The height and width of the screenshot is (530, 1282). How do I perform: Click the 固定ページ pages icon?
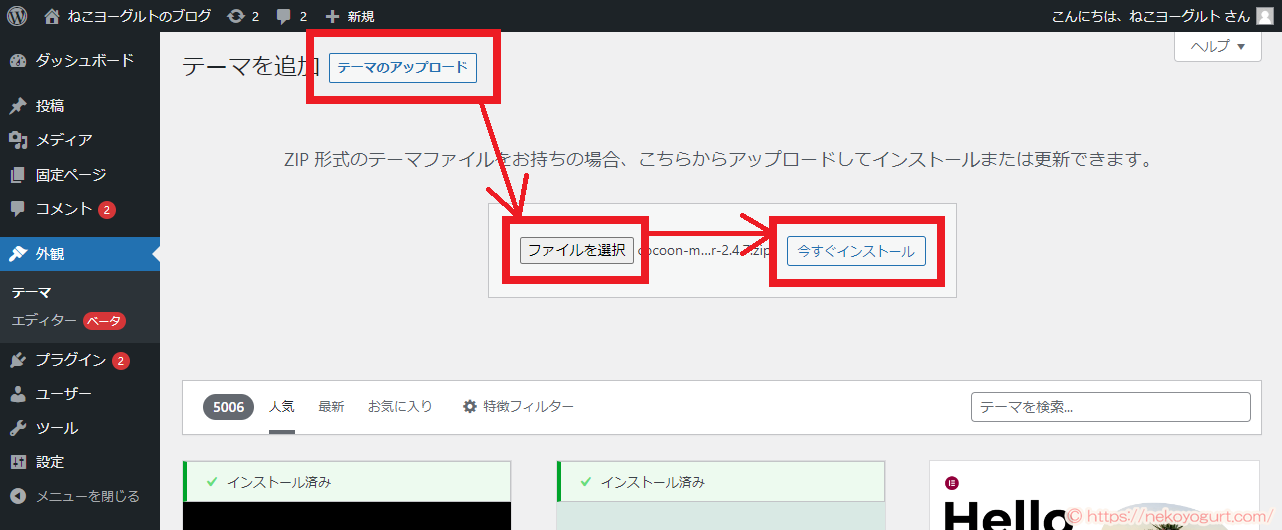click(18, 175)
